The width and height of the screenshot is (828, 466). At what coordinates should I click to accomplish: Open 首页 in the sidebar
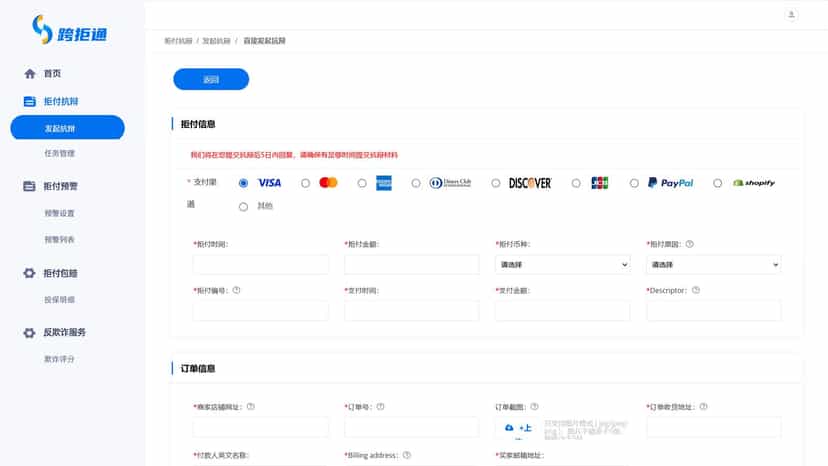tap(52, 73)
